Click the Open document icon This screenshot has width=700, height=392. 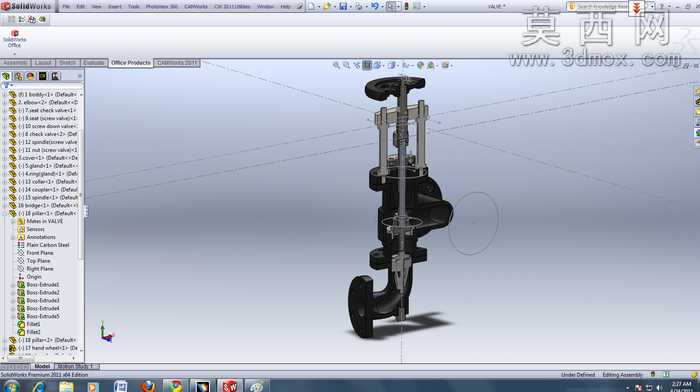(x=328, y=6)
